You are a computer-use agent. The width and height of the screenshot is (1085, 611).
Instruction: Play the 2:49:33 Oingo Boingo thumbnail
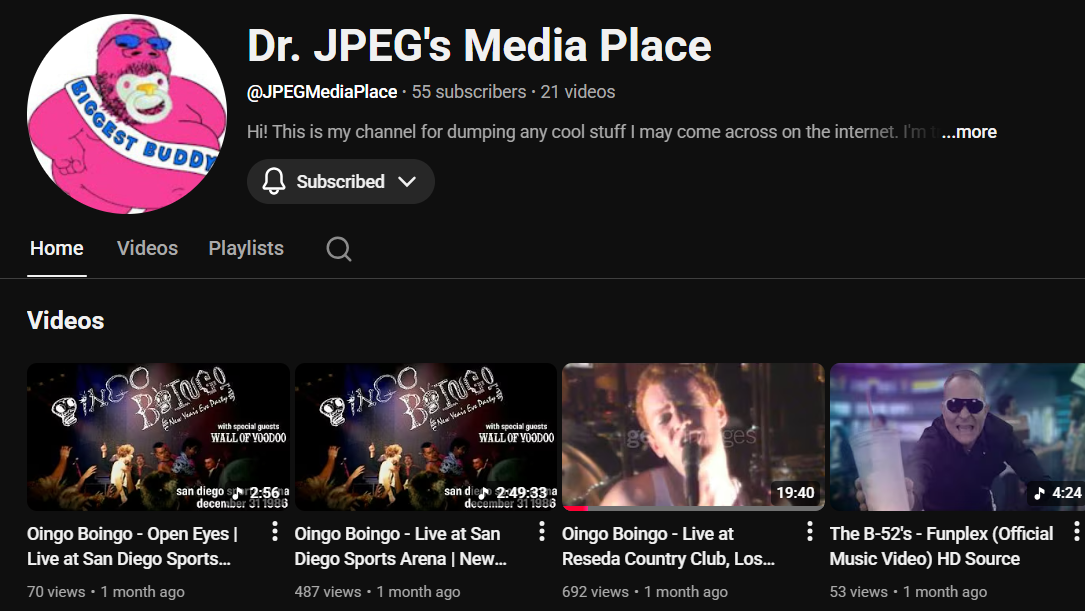425,435
